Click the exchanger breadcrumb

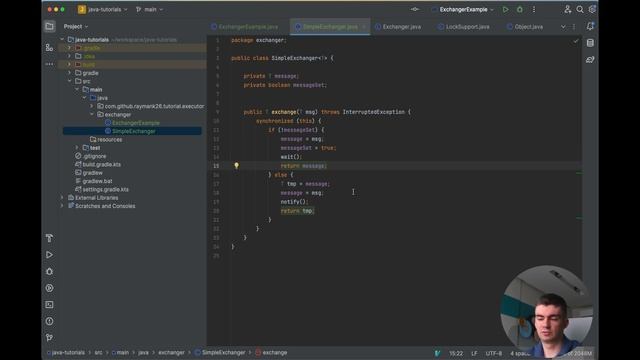point(171,353)
